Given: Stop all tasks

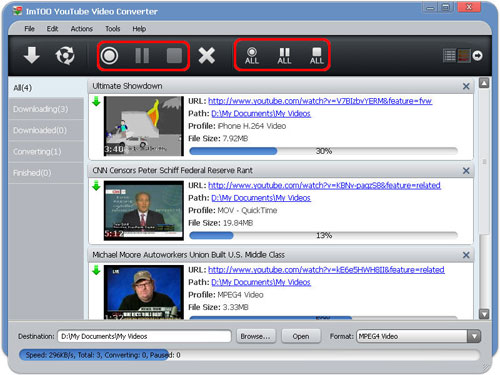Looking at the screenshot, I should pos(316,56).
